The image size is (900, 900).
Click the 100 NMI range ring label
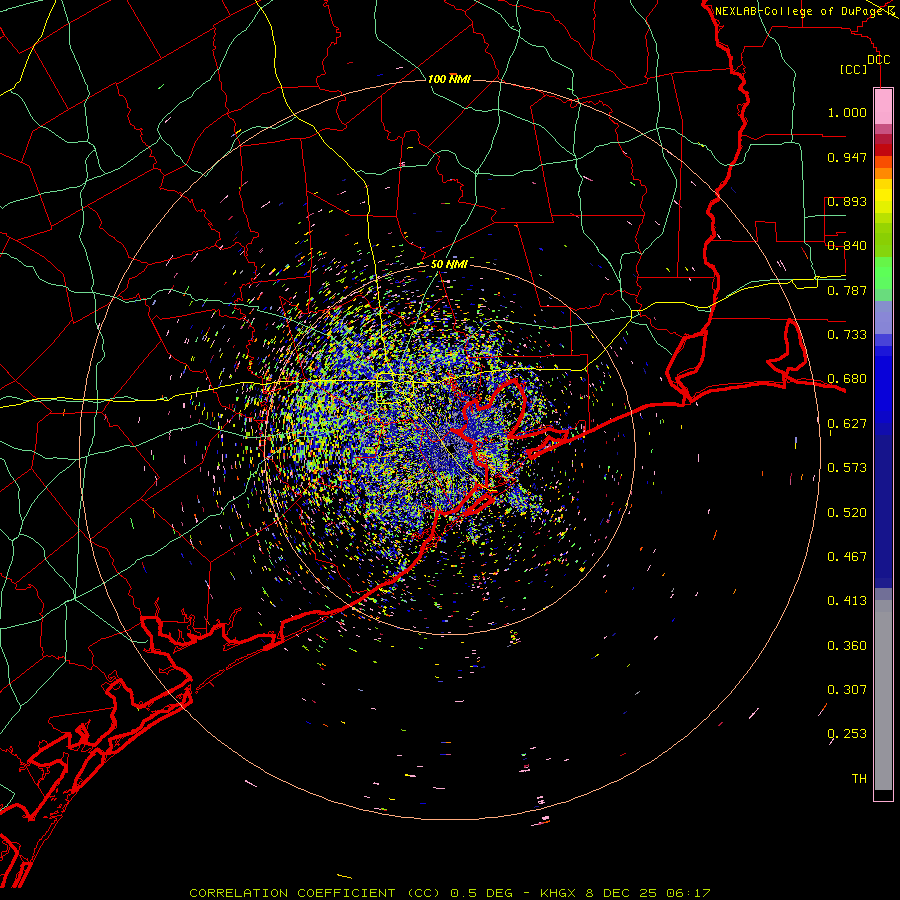(449, 79)
